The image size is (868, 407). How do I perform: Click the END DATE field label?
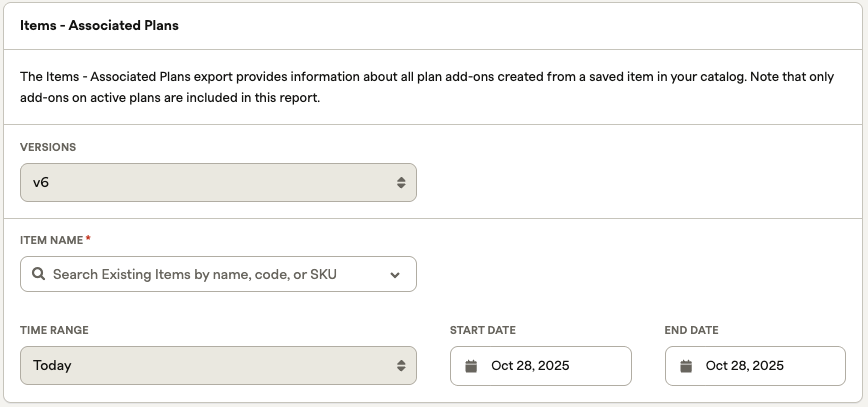(692, 330)
